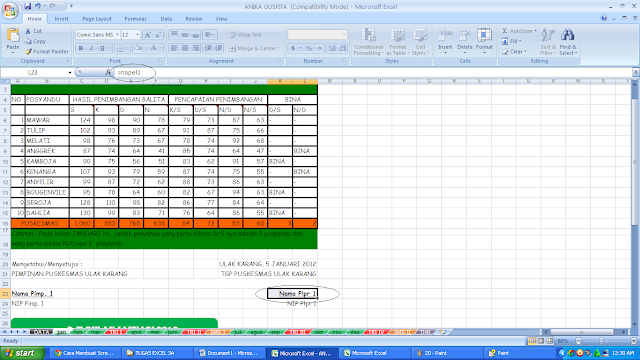Open the font name dropdown
Viewport: 640px width, 360px height.
(117, 35)
